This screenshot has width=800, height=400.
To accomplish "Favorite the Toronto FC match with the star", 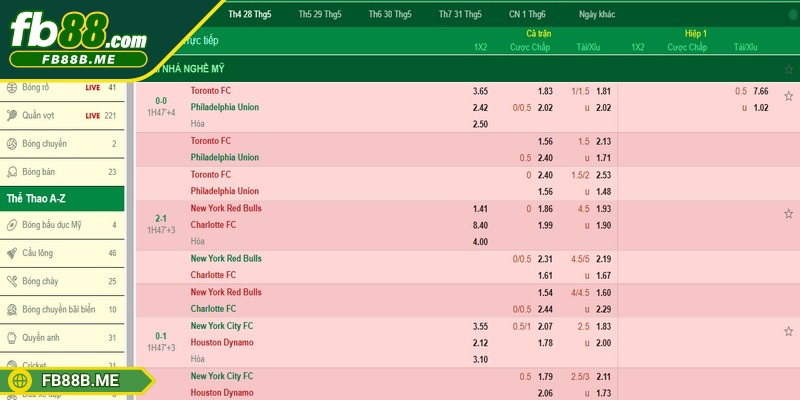I will [788, 96].
